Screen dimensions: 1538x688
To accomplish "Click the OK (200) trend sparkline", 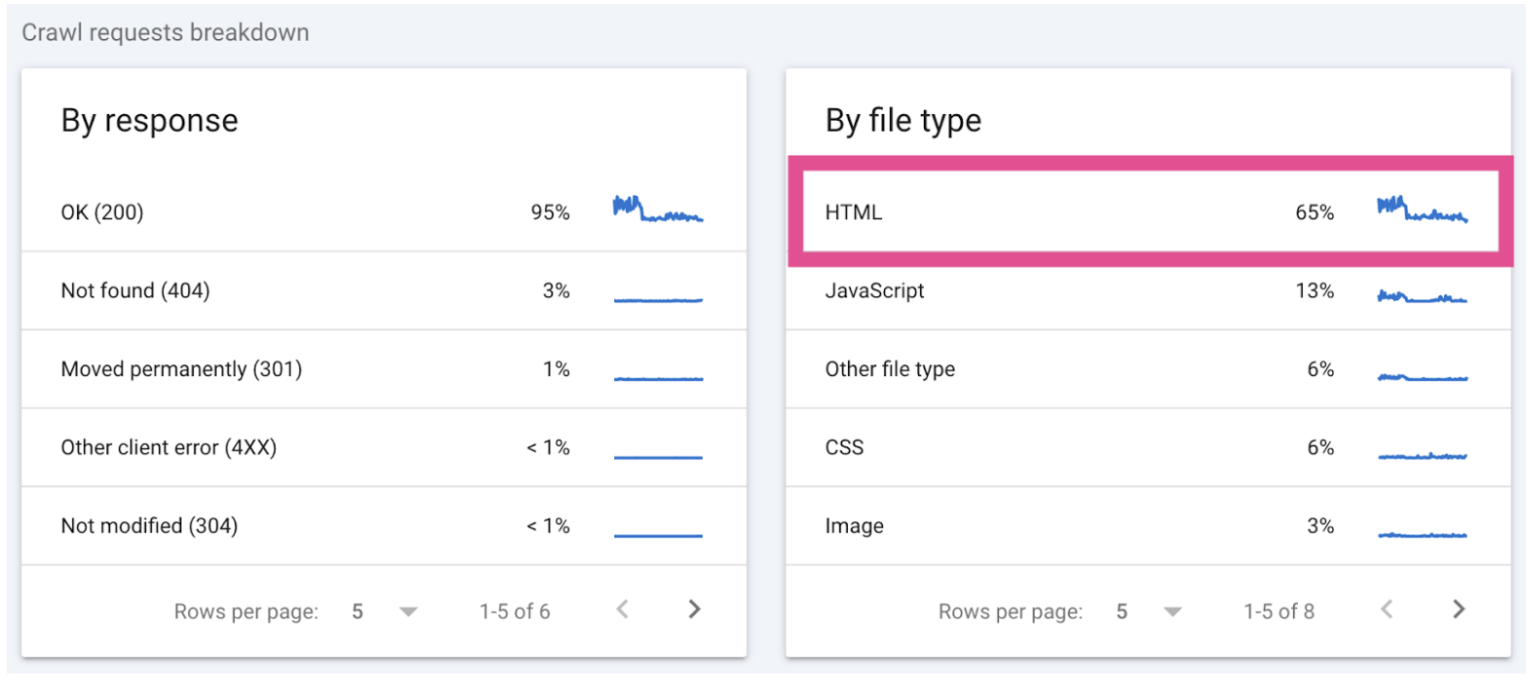I will tap(657, 210).
